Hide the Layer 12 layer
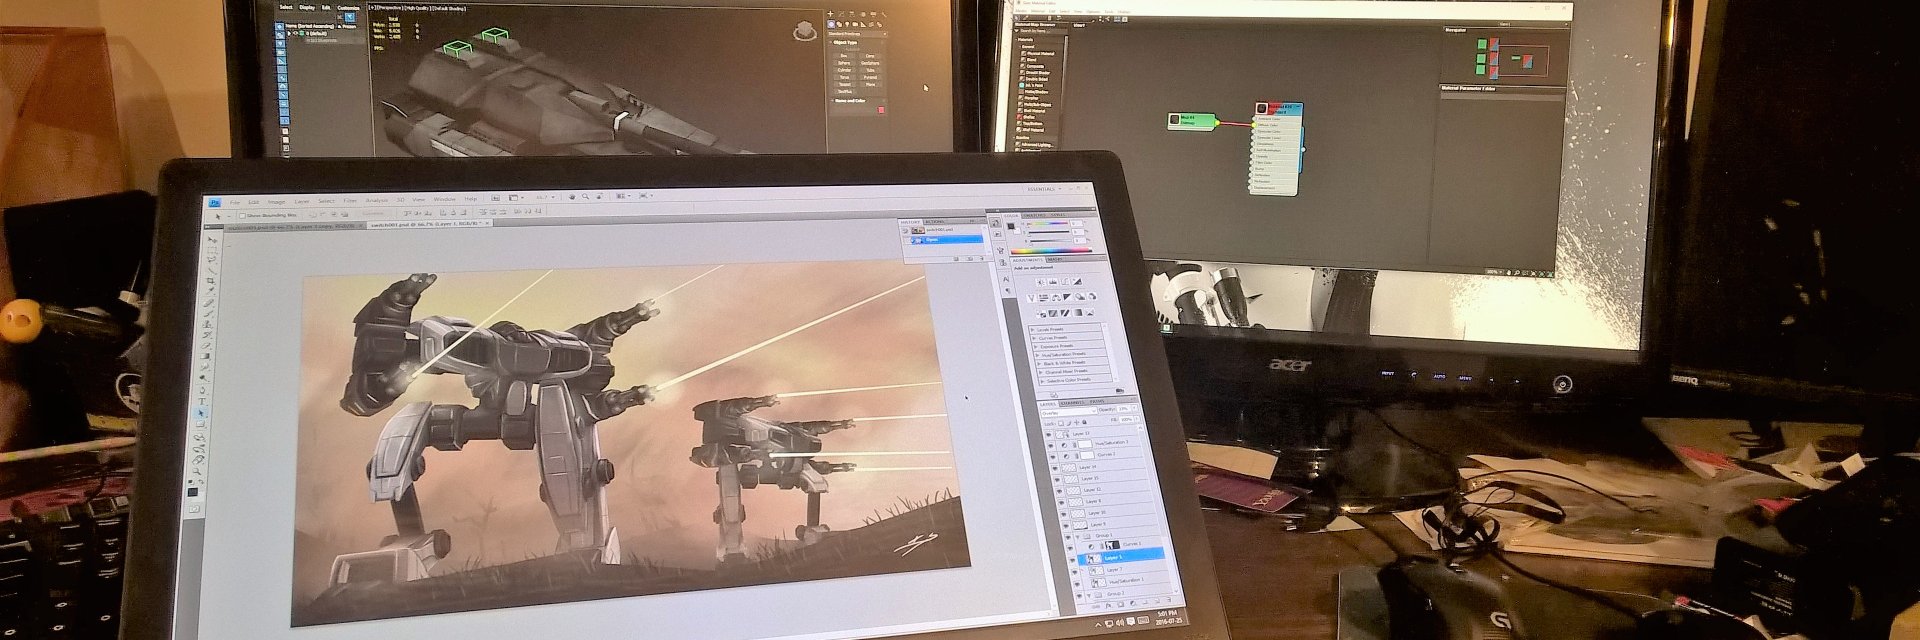Viewport: 1920px width, 640px height. (x=1058, y=491)
